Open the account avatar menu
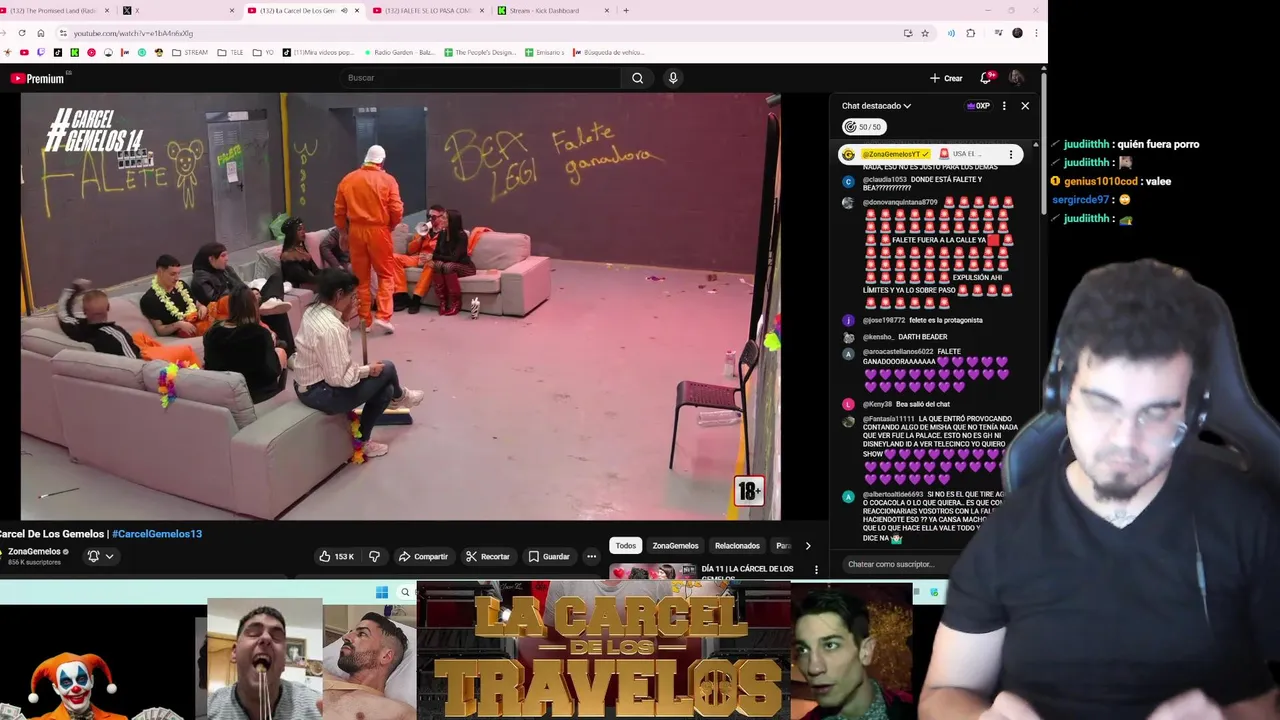This screenshot has height=720, width=1280. (x=1016, y=78)
